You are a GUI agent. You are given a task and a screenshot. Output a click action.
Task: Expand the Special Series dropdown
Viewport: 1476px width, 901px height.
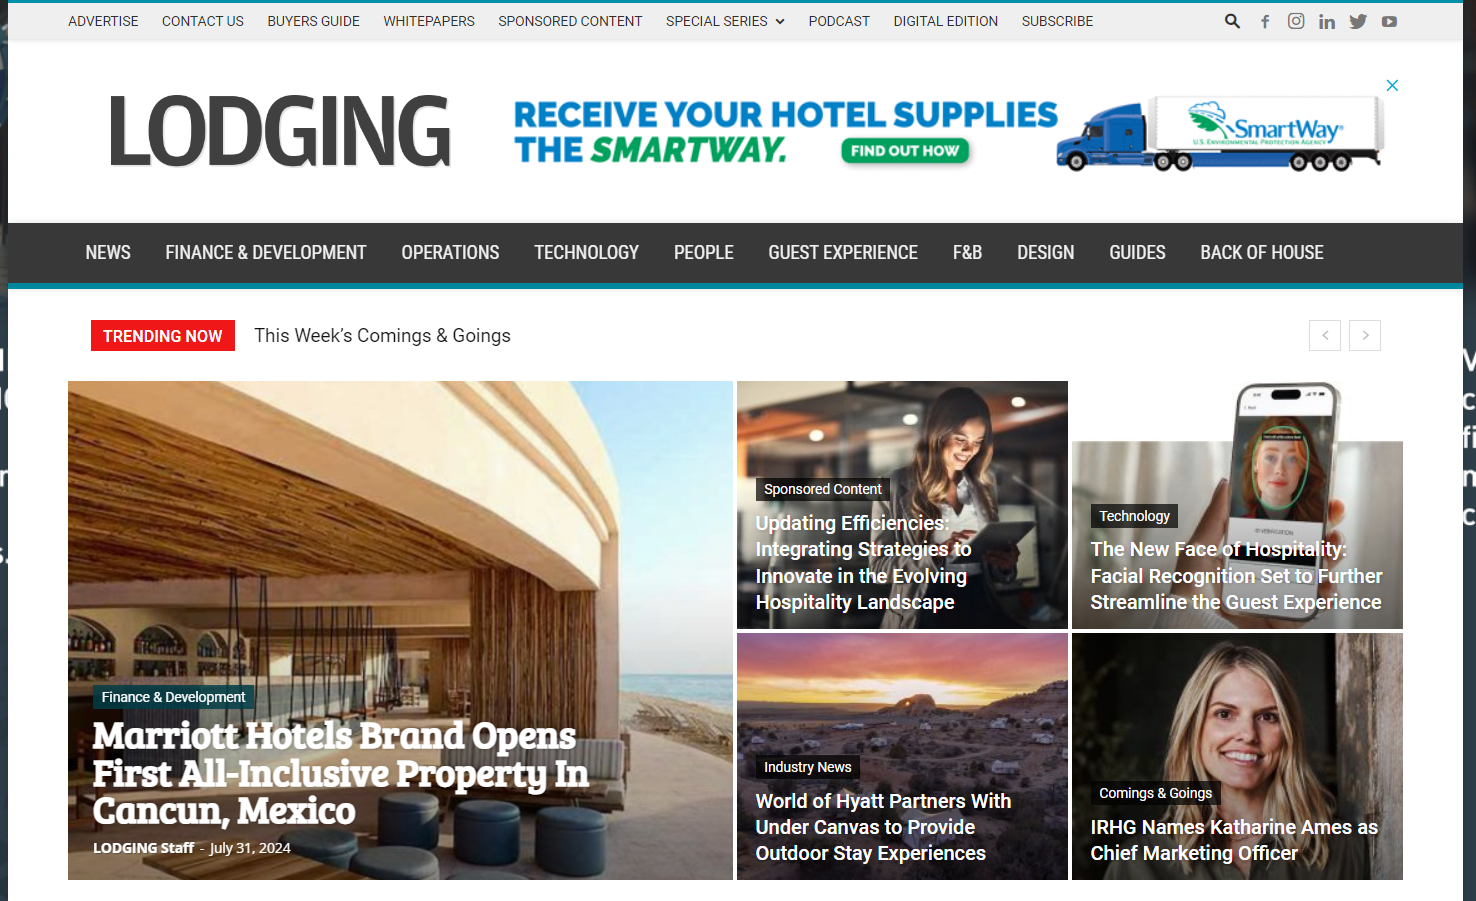725,21
